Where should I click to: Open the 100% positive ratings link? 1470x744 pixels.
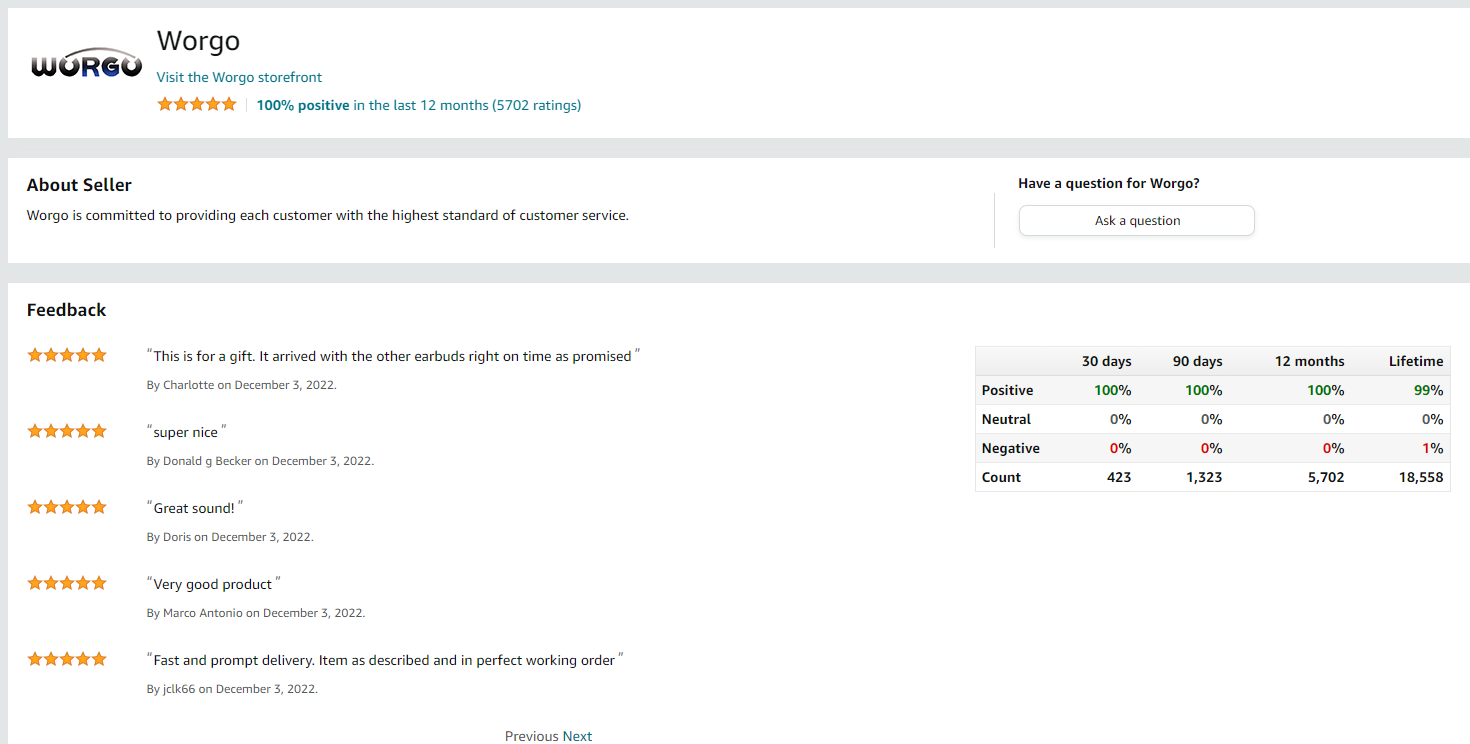point(419,105)
